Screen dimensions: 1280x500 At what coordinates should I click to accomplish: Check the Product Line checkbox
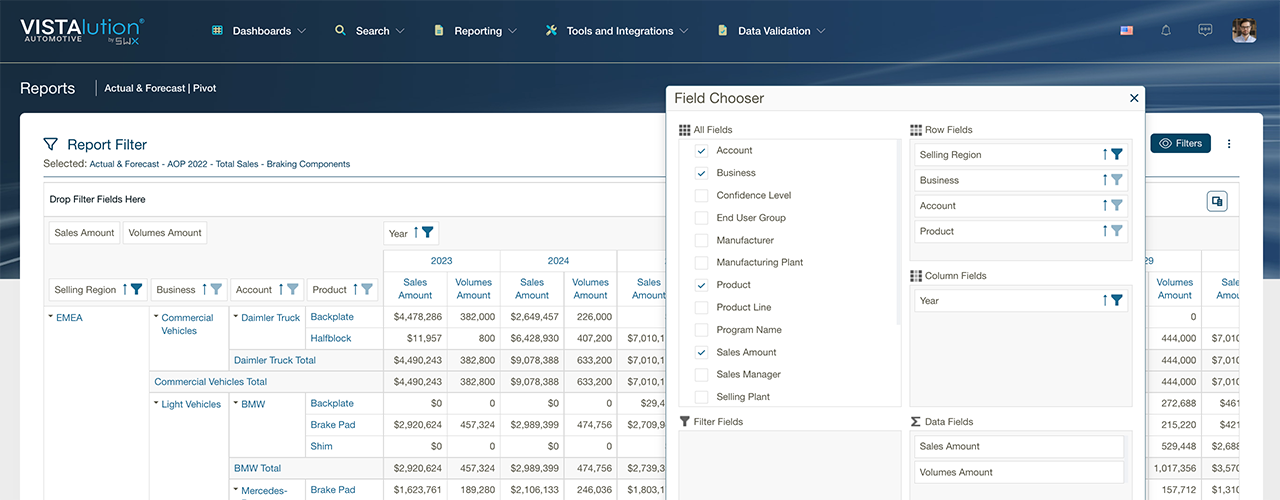701,307
